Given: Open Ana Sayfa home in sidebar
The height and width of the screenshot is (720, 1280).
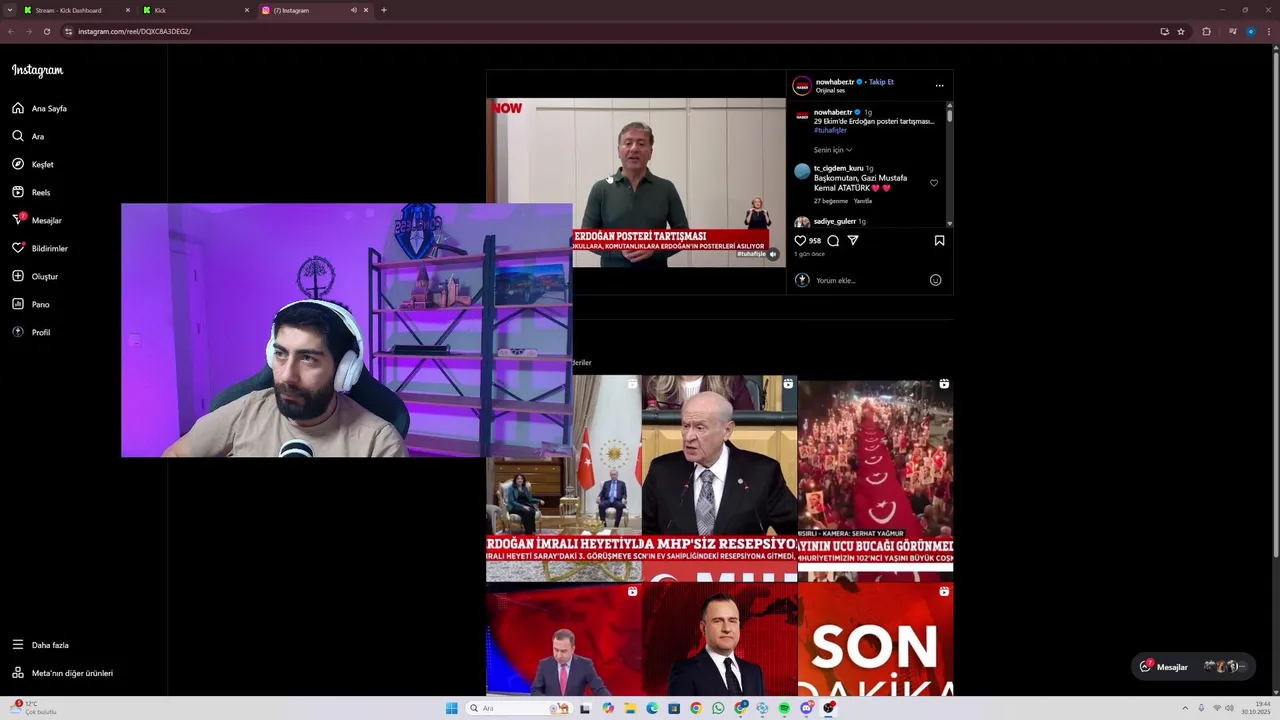Looking at the screenshot, I should coord(40,108).
